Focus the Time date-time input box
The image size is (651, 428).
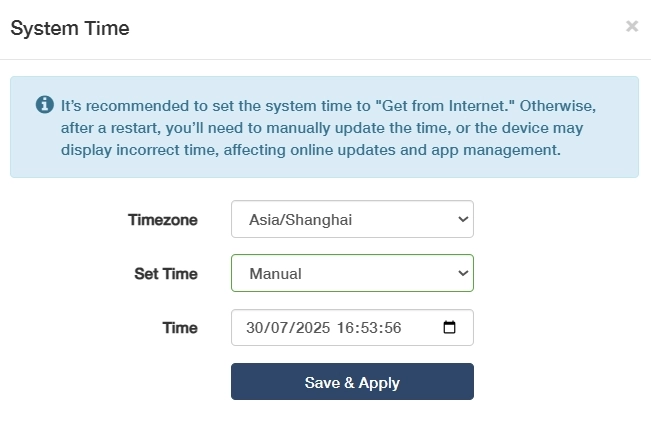tap(420, 328)
